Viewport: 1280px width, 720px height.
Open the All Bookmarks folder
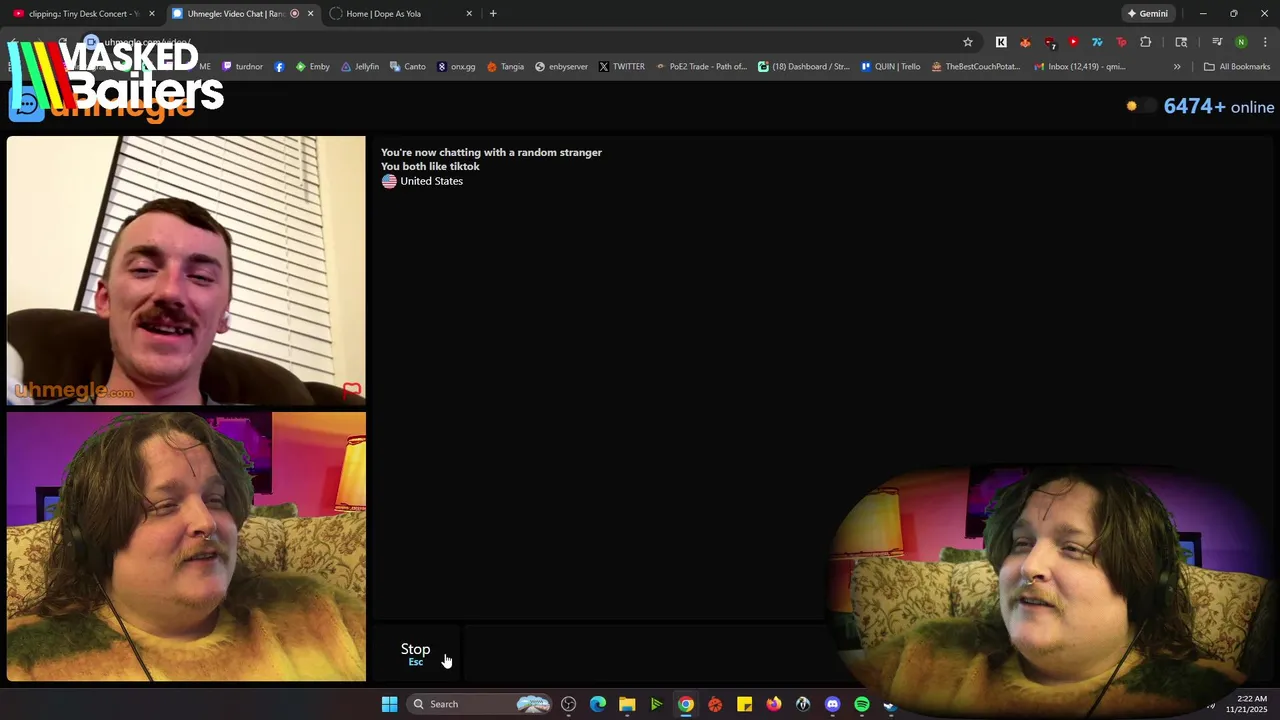1237,67
